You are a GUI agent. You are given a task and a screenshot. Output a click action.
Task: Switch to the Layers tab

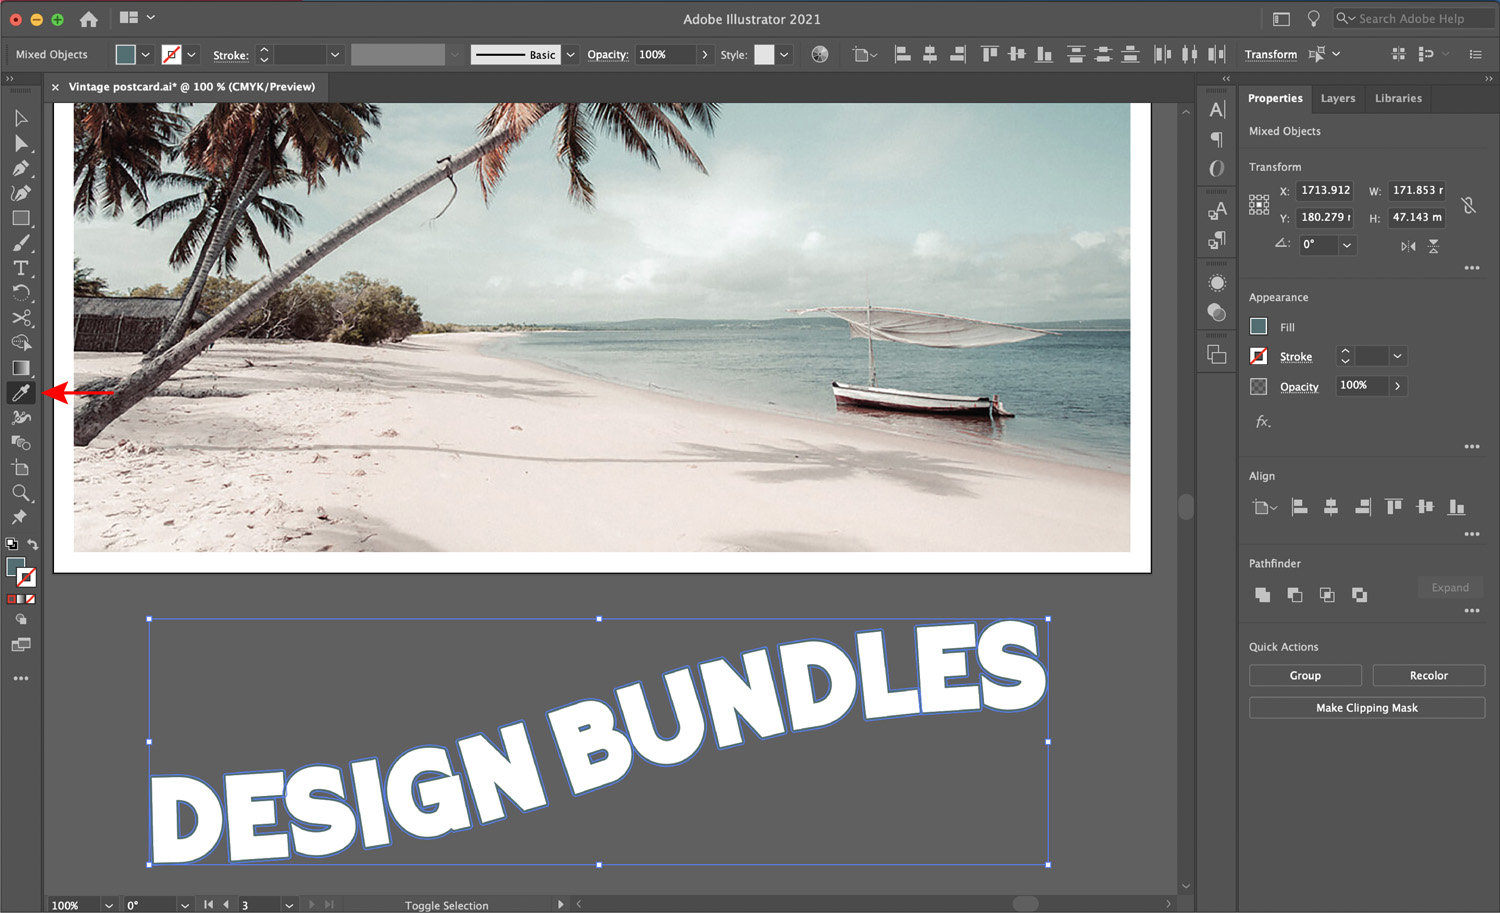[x=1338, y=98]
